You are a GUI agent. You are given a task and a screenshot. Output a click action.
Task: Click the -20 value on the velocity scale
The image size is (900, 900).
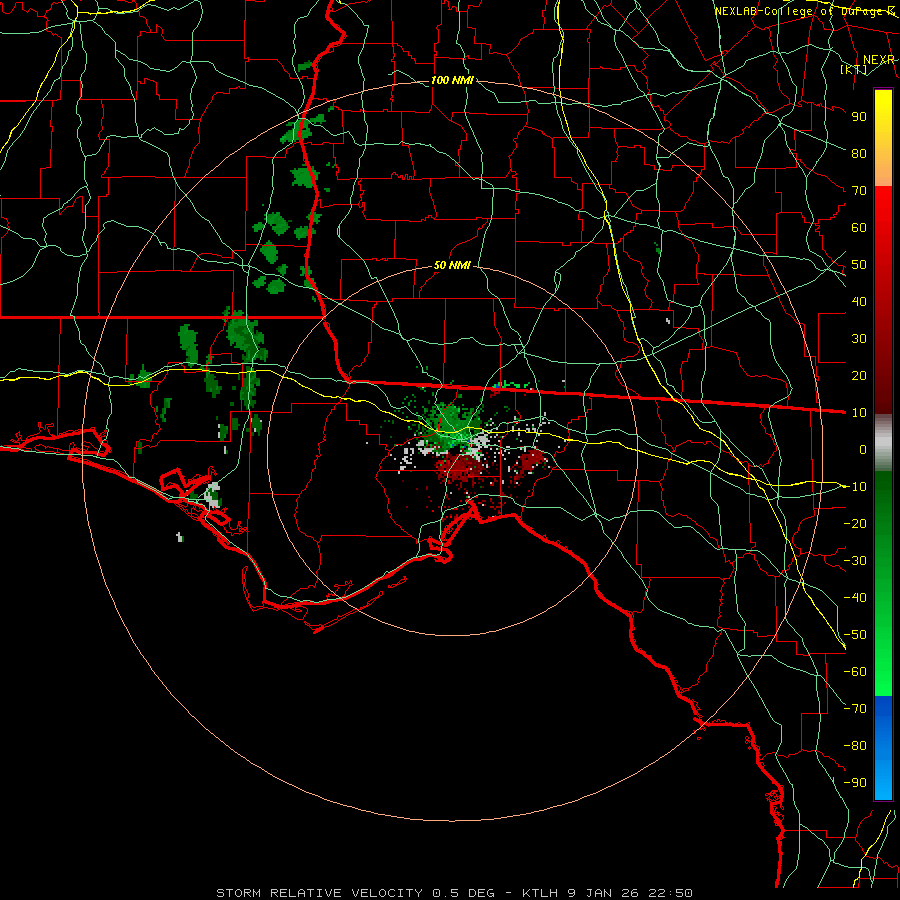point(855,524)
